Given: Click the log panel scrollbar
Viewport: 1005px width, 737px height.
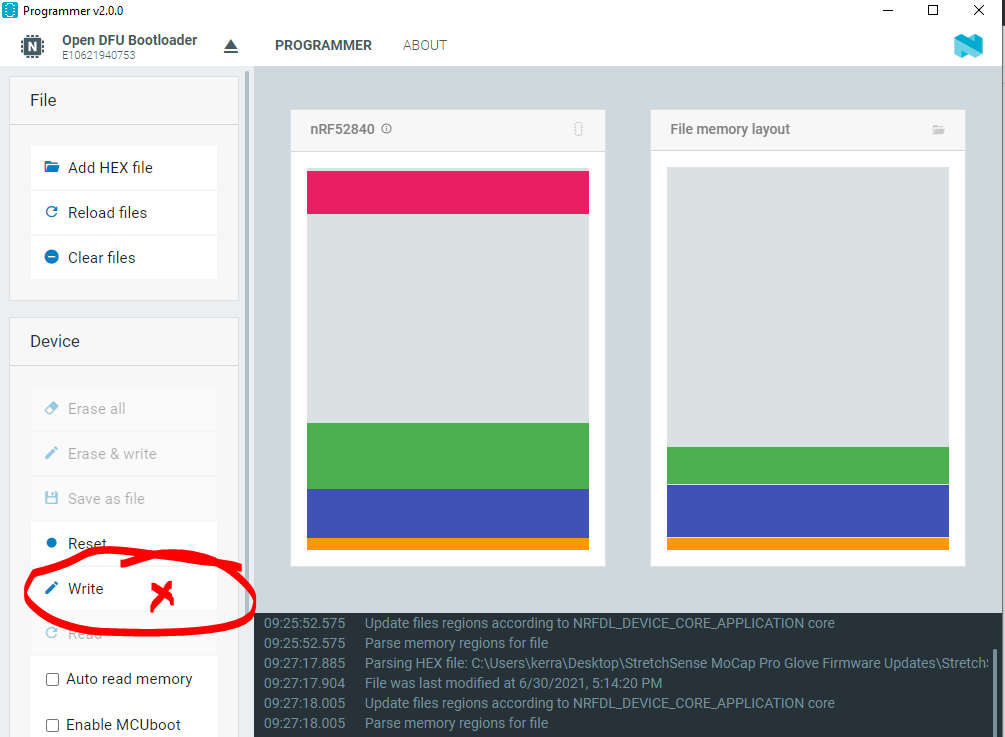Looking at the screenshot, I should coord(995,692).
